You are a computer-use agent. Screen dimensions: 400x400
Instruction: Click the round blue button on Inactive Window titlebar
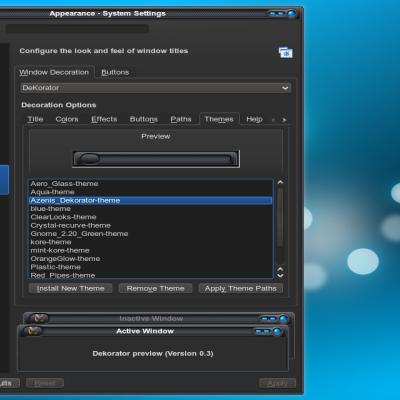(x=283, y=319)
